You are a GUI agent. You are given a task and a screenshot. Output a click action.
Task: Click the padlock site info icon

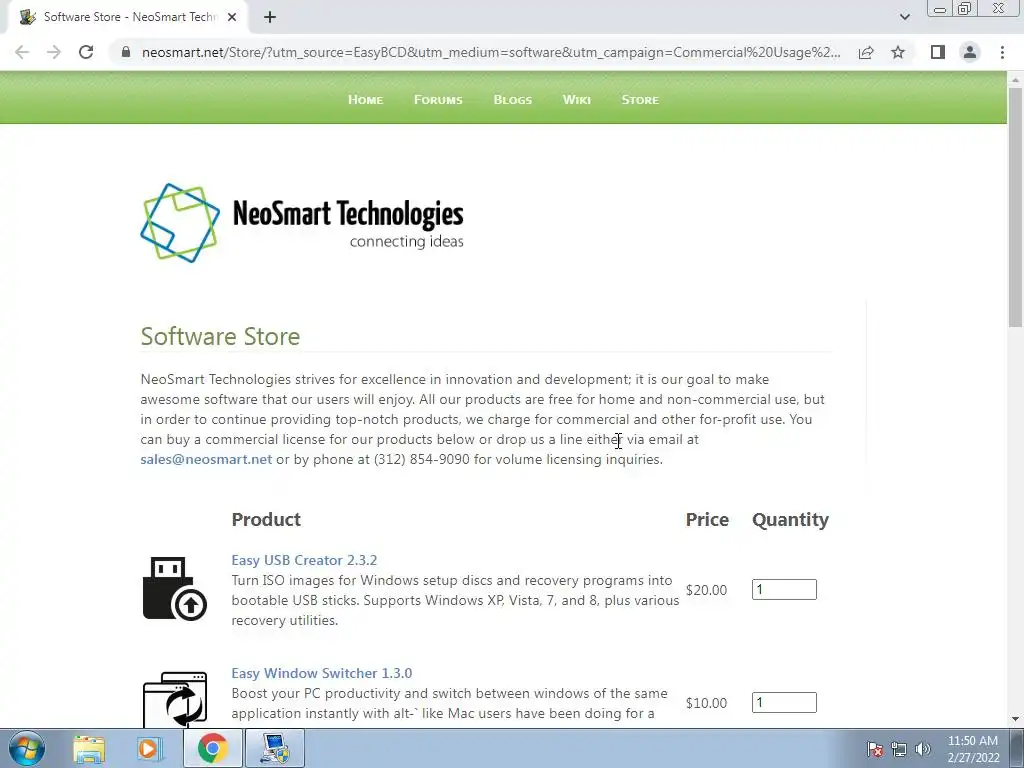126,52
